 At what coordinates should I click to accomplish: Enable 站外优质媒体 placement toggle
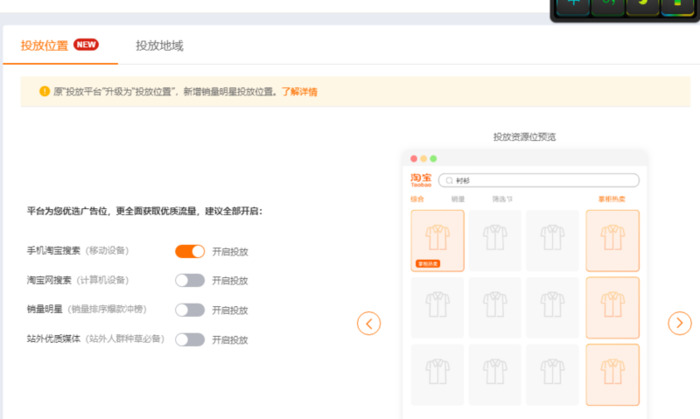pos(189,339)
